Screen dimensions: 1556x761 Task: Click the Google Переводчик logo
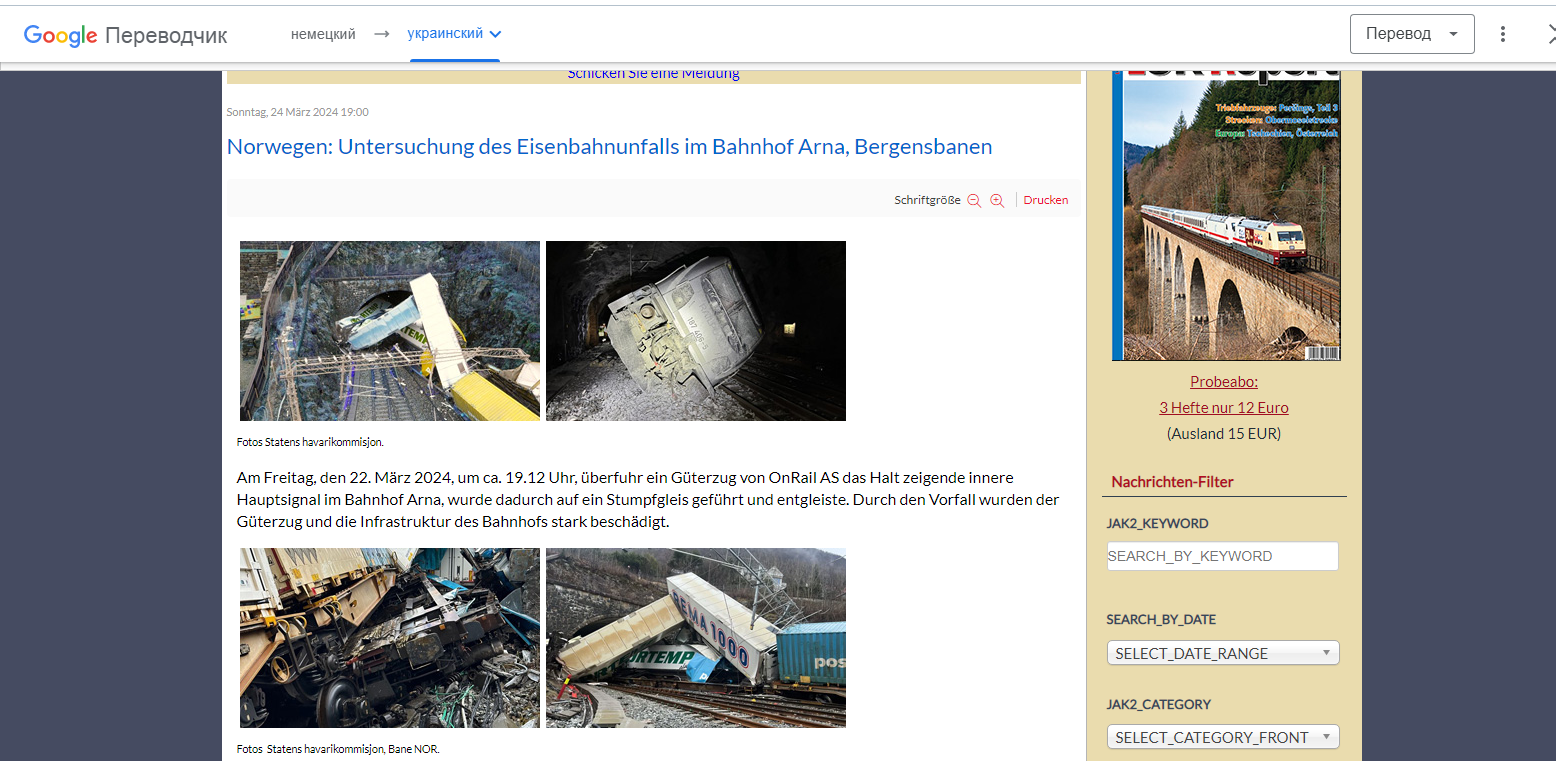126,35
